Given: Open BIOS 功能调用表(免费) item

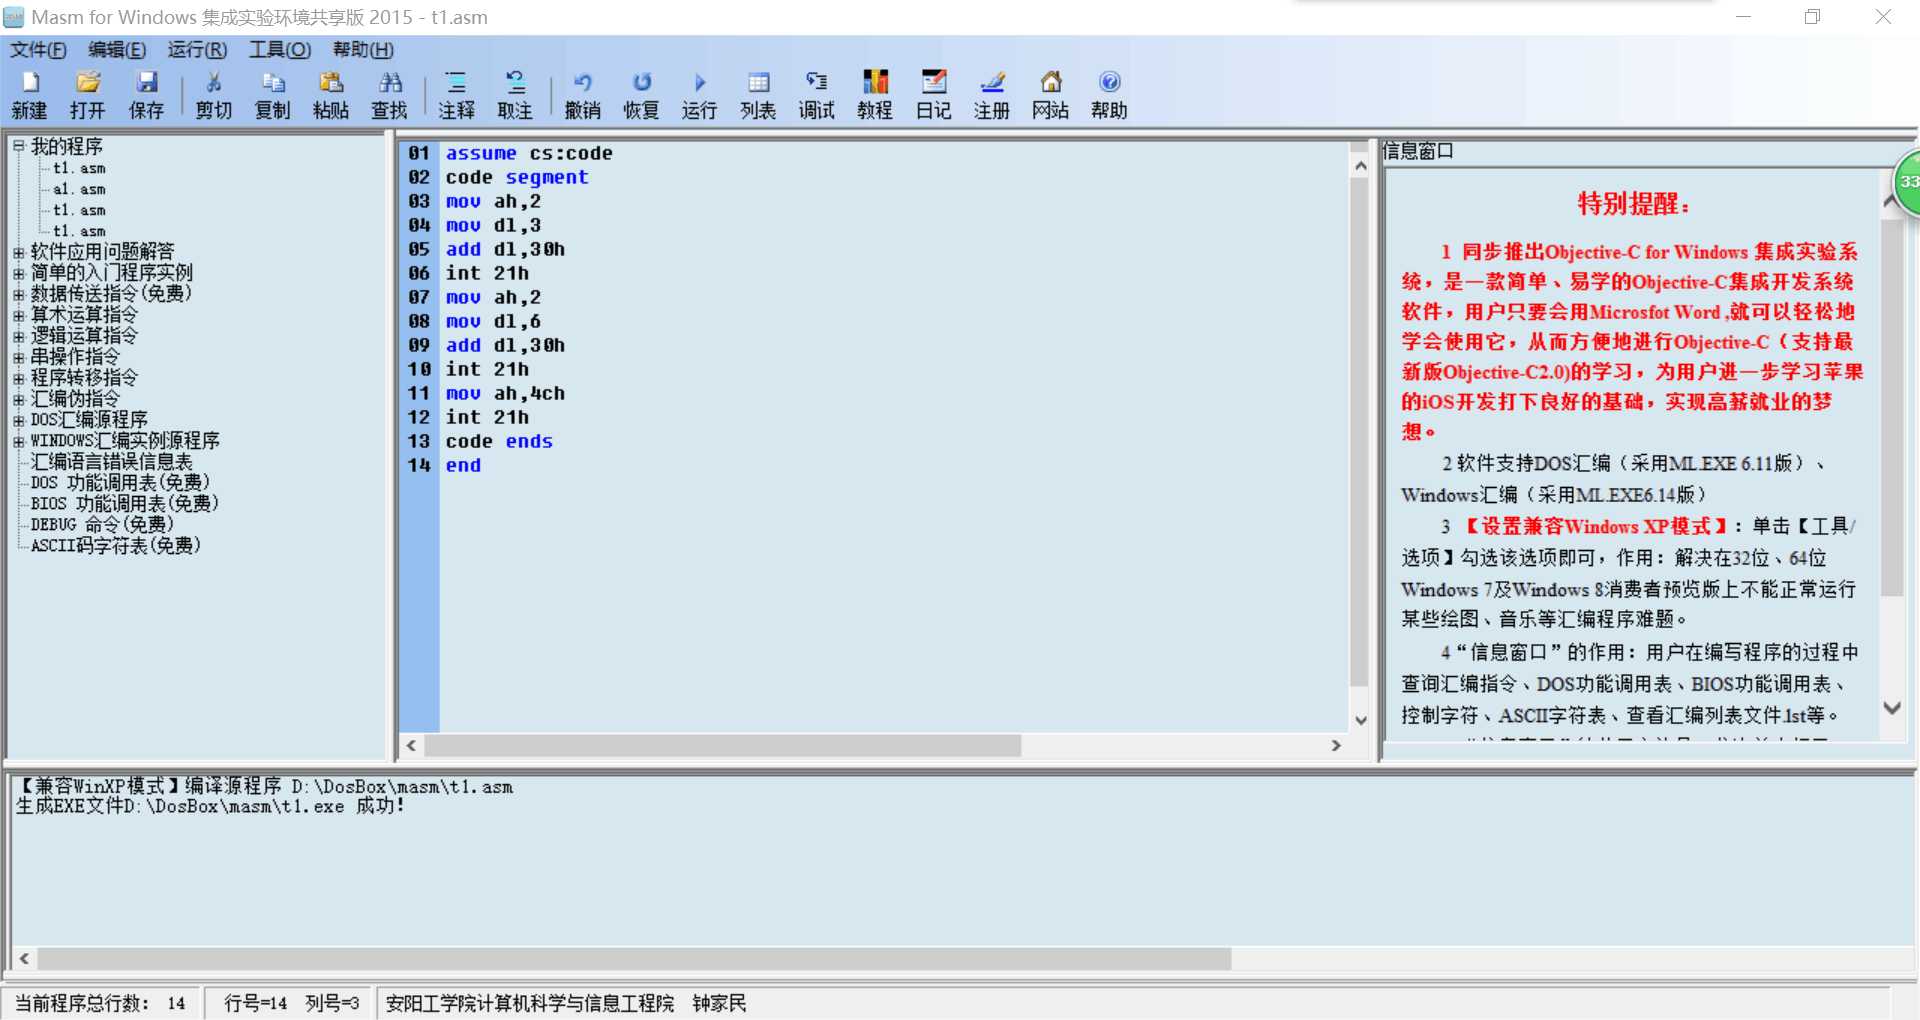Looking at the screenshot, I should click(124, 504).
